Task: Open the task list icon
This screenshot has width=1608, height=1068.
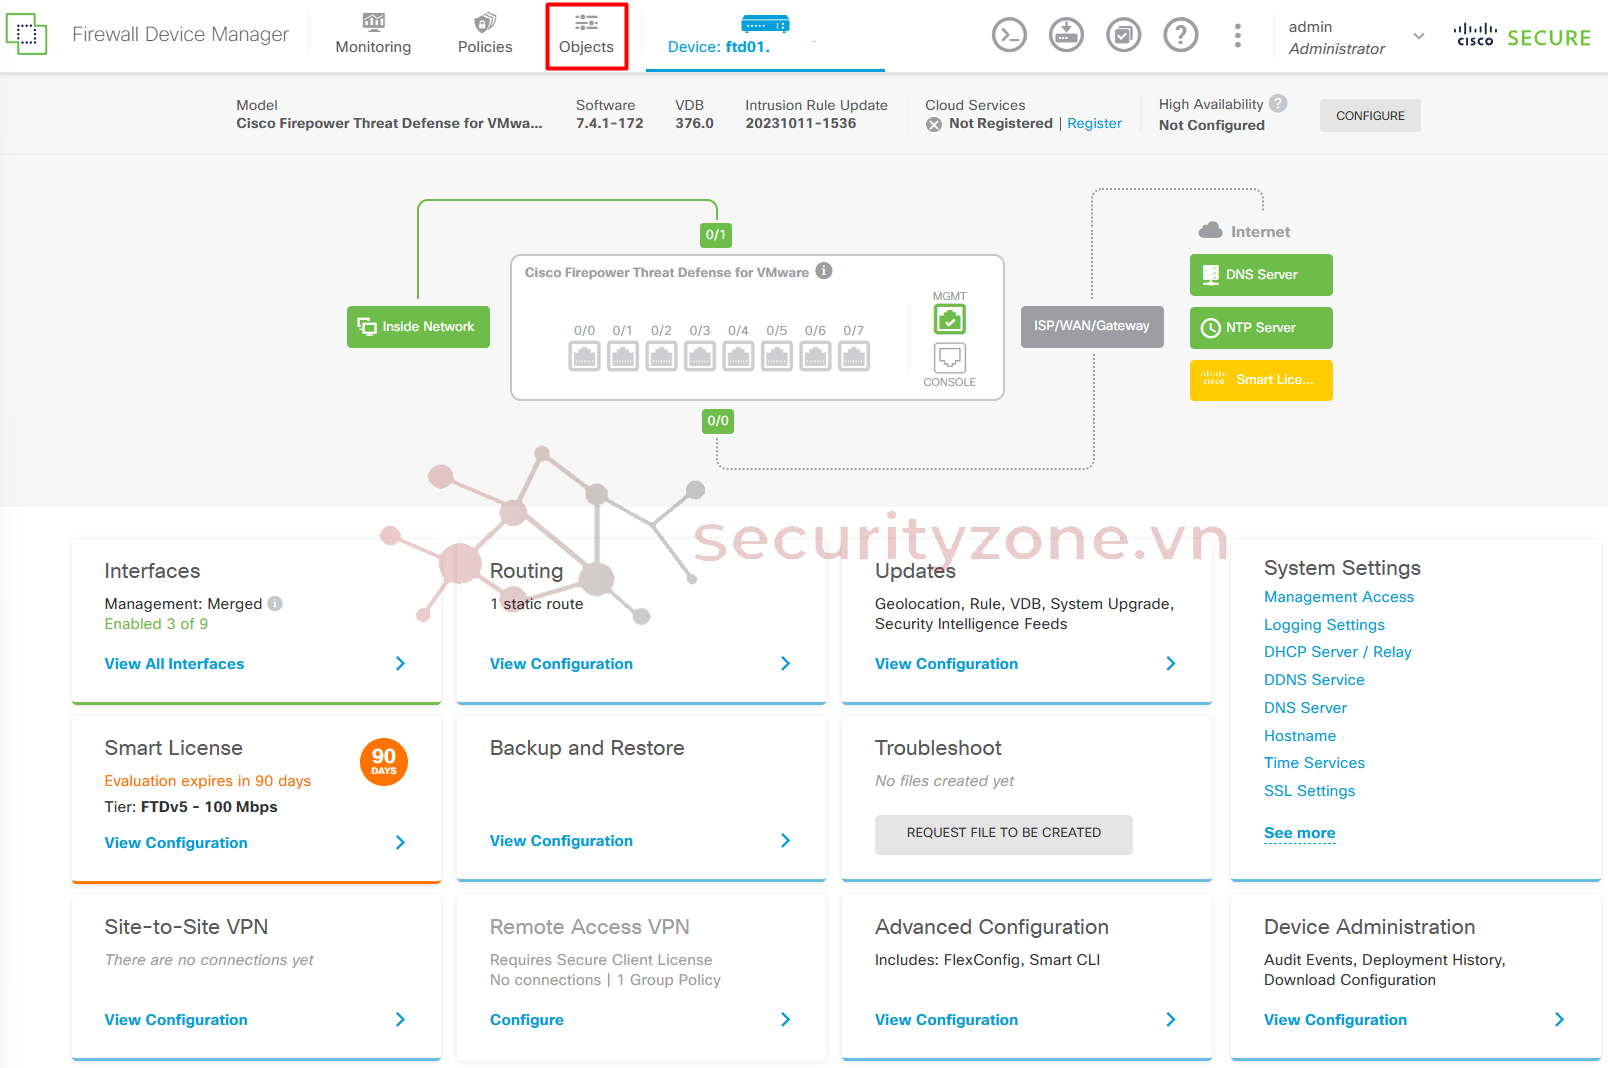Action: 1124,36
